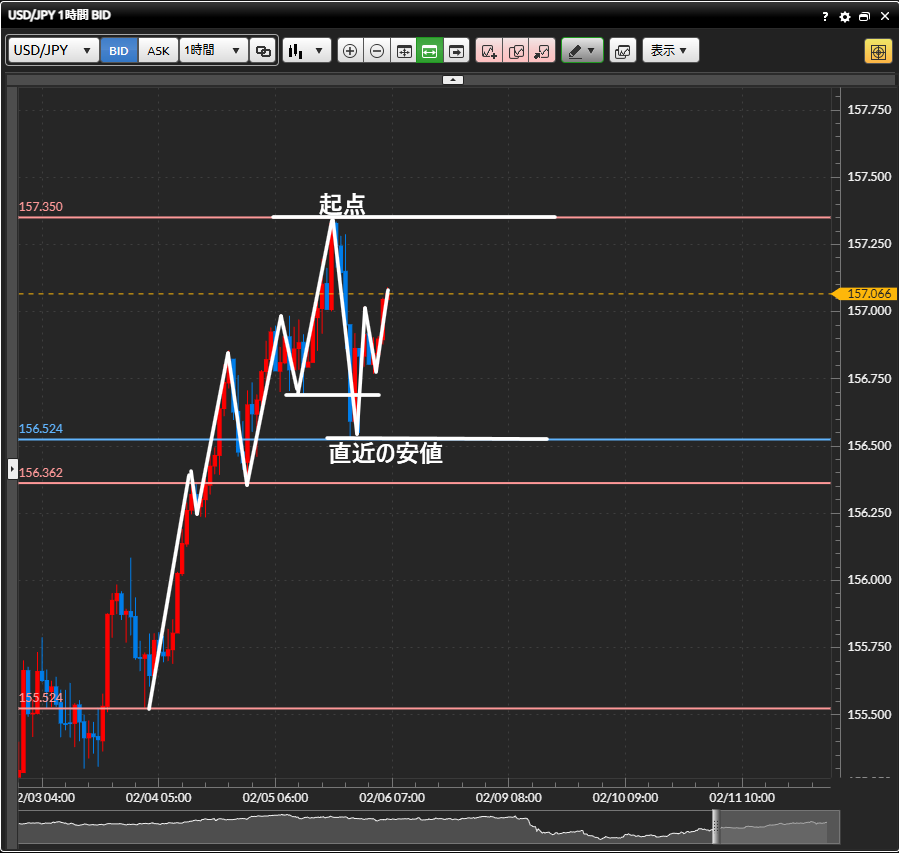Image resolution: width=899 pixels, height=853 pixels.
Task: Collapse toolbar with the up arrow handle
Action: click(452, 79)
